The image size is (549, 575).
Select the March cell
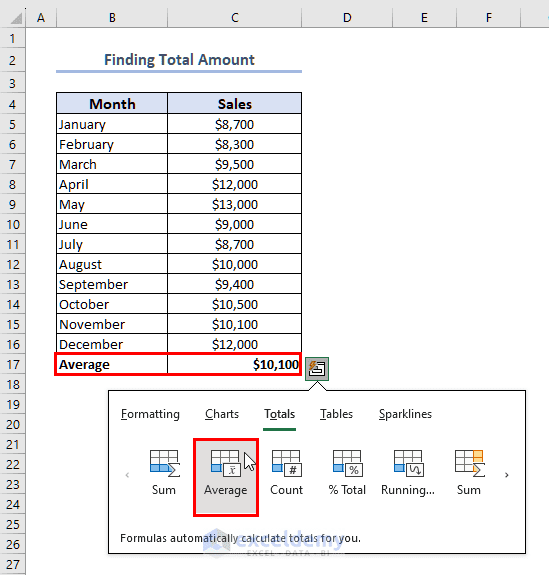[112, 164]
